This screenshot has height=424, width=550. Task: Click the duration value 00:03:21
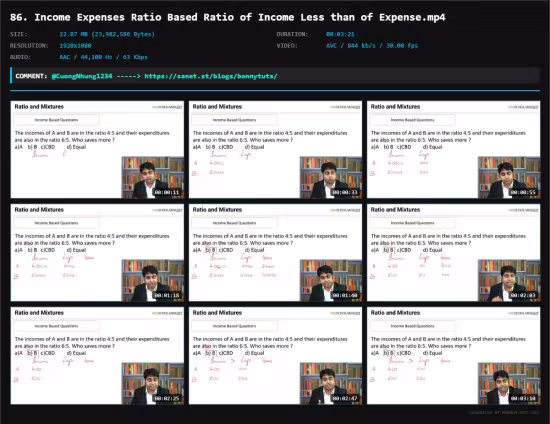(340, 34)
